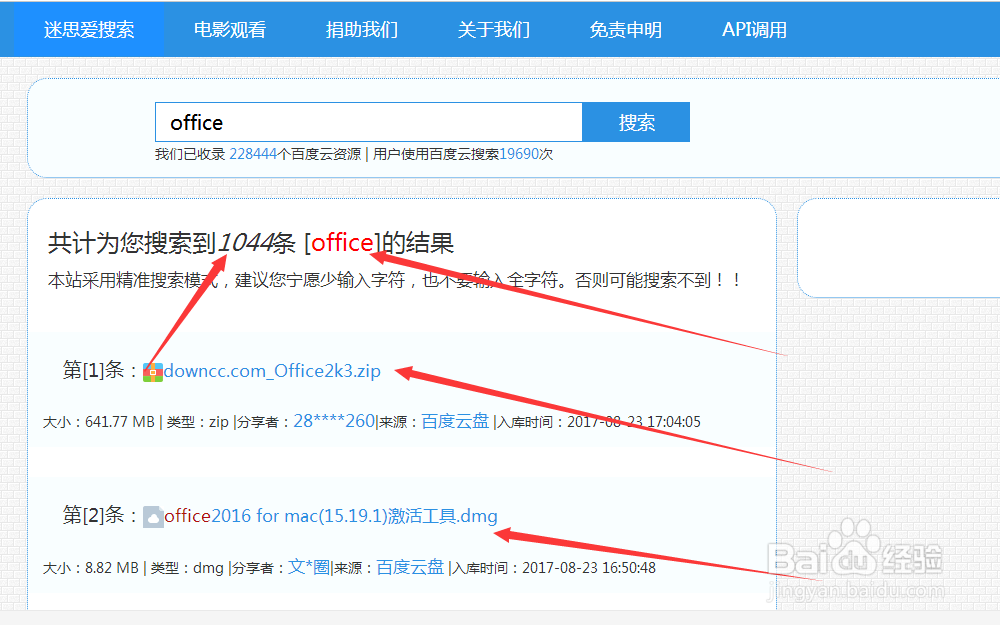This screenshot has height=625, width=1000.
Task: Open the downcc.com_Office2k3.zip result link
Action: 270,370
